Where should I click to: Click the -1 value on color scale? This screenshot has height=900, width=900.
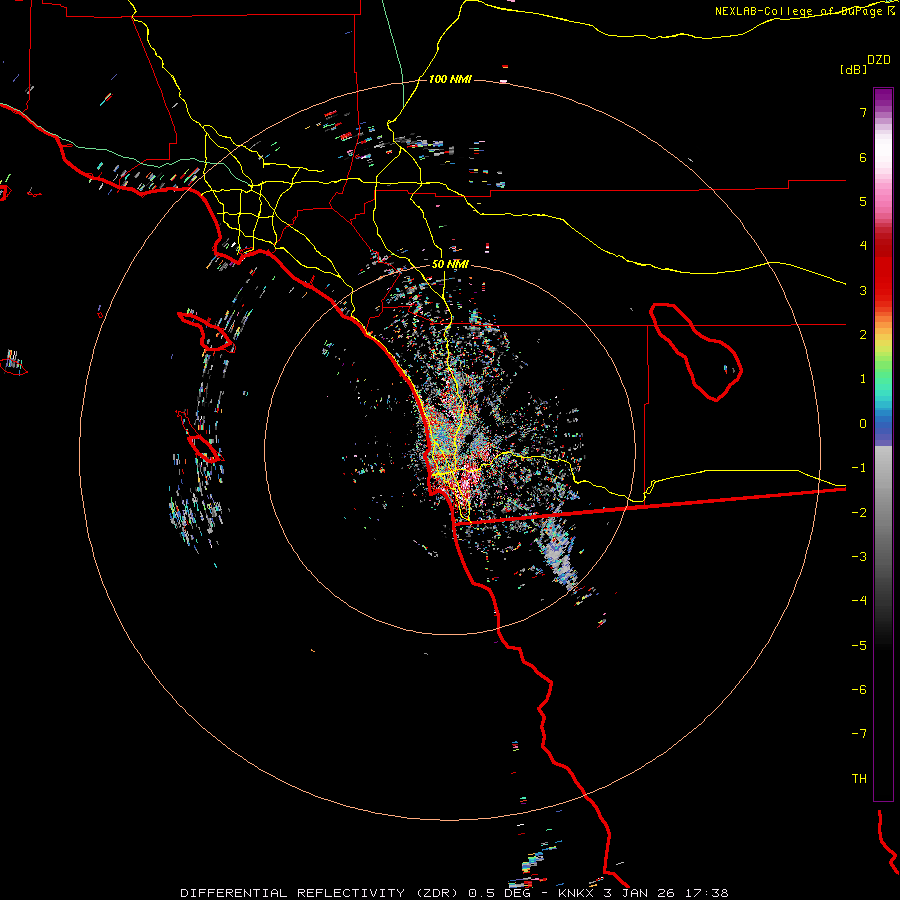coord(859,468)
